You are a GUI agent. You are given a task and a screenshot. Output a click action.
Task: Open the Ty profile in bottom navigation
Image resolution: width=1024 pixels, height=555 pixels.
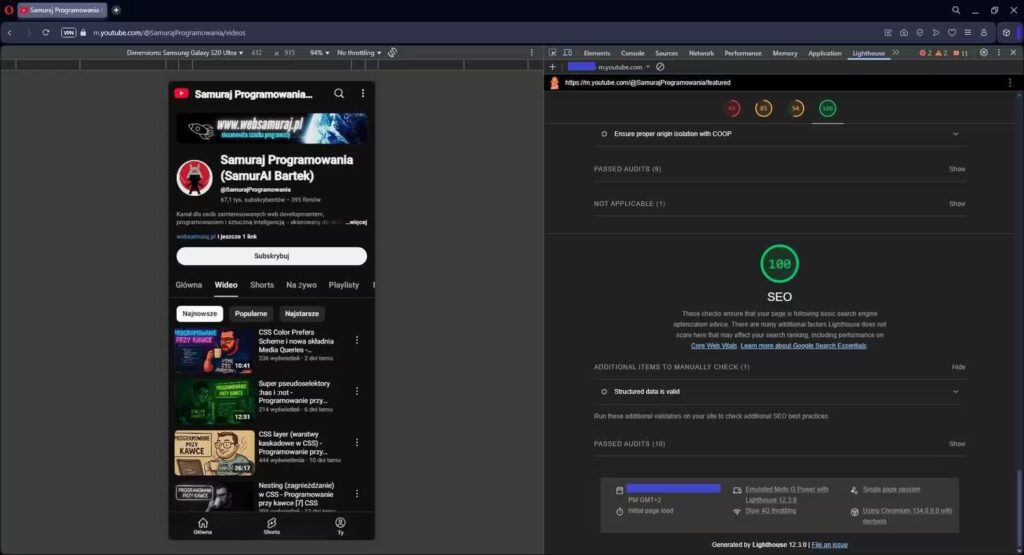click(340, 526)
